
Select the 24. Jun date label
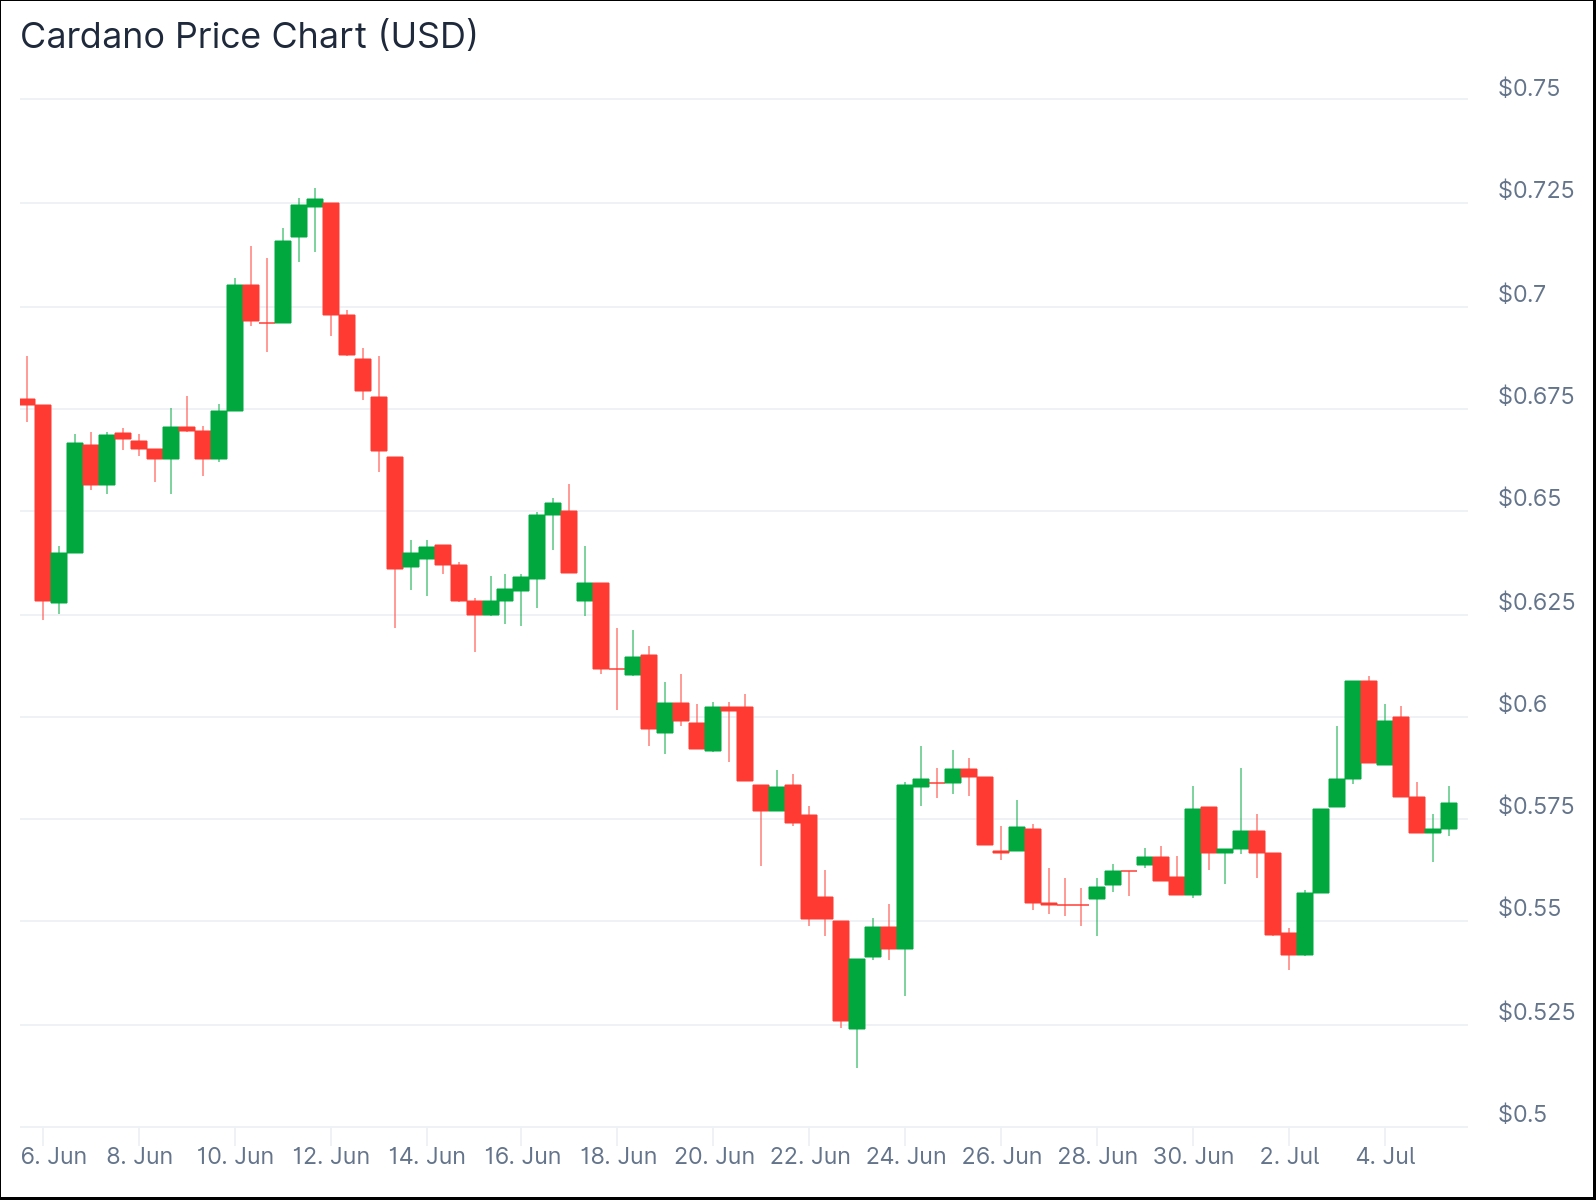[906, 1156]
